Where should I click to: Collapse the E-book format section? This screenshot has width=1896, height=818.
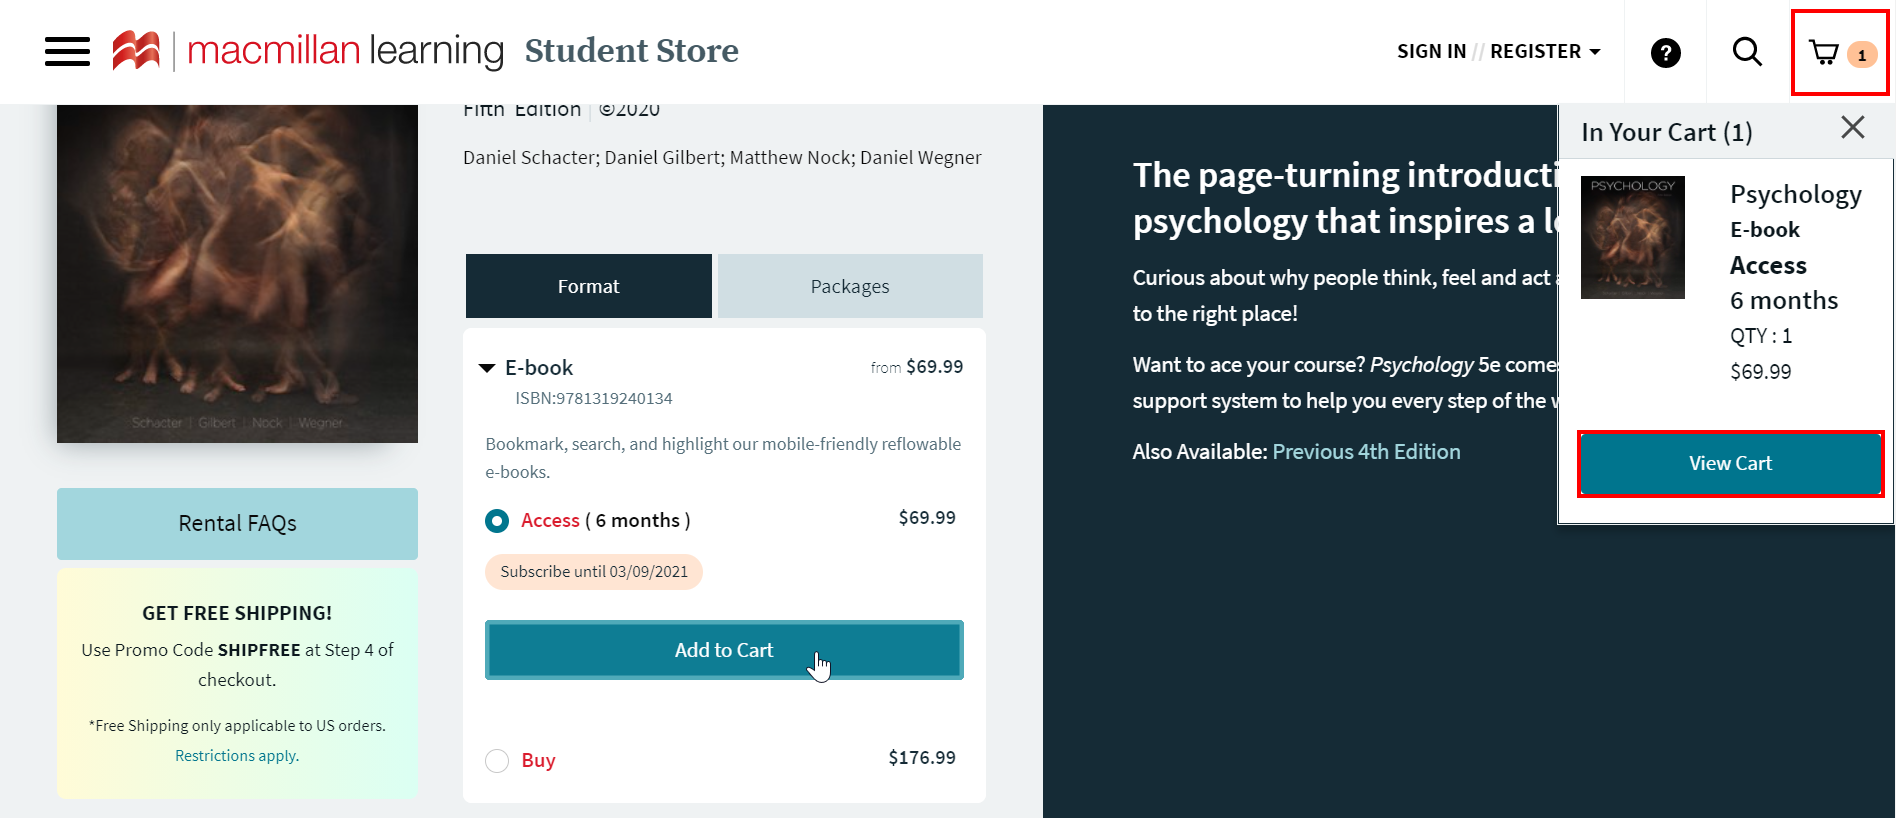pos(486,367)
